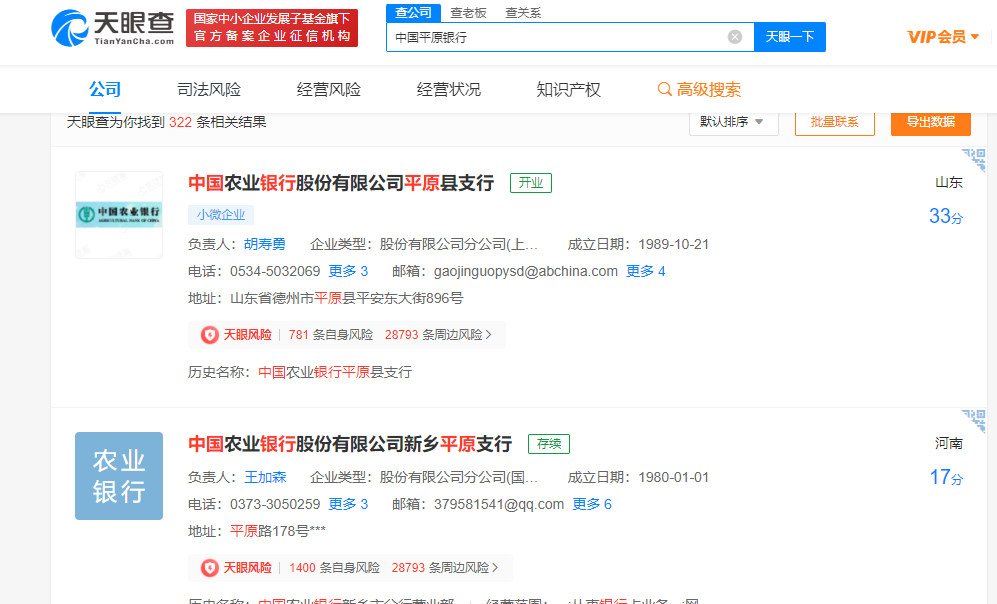The height and width of the screenshot is (604, 997).
Task: Open 28793 条周边风险 on 新乡平原支行 card
Action: [444, 568]
